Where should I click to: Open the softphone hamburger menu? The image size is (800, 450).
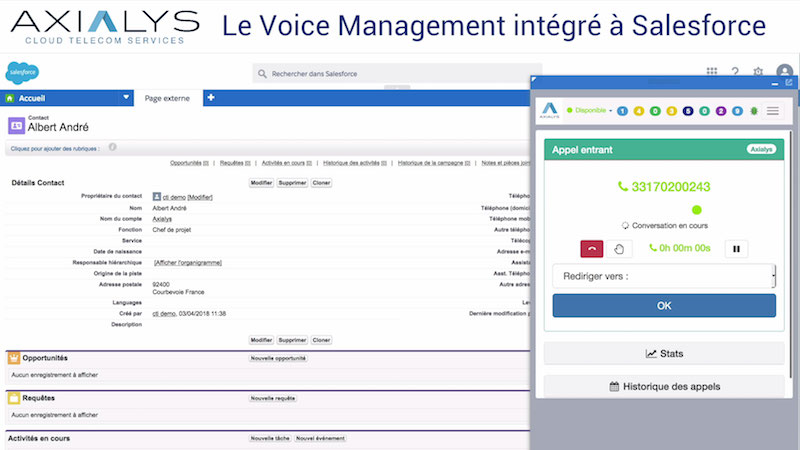[x=772, y=111]
